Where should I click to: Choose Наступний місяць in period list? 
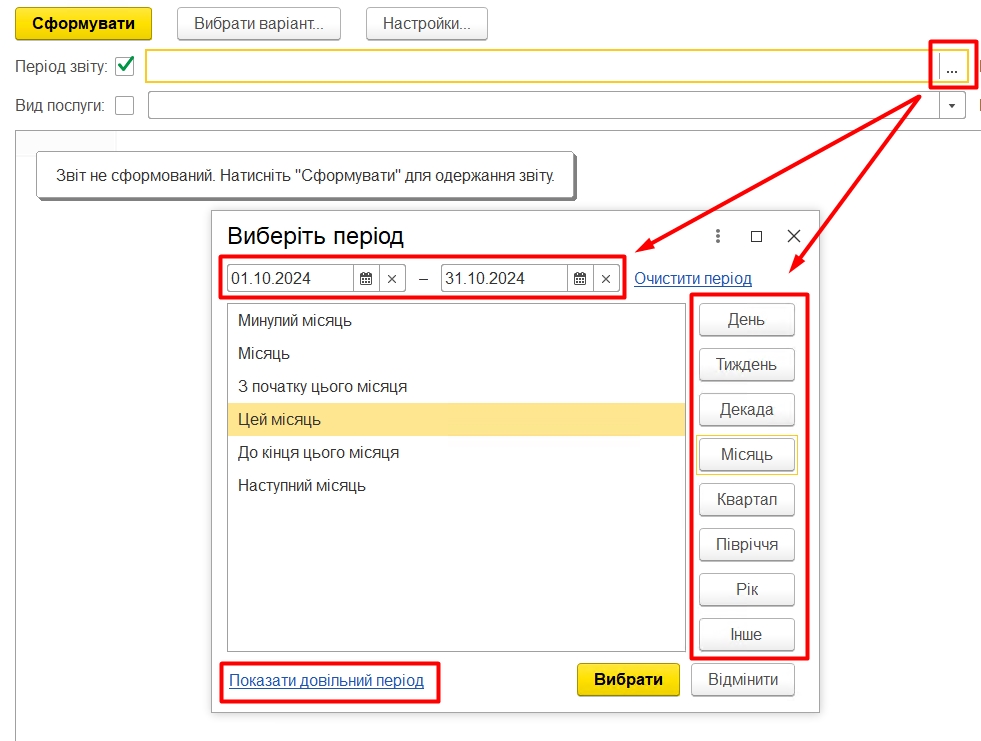pos(302,486)
